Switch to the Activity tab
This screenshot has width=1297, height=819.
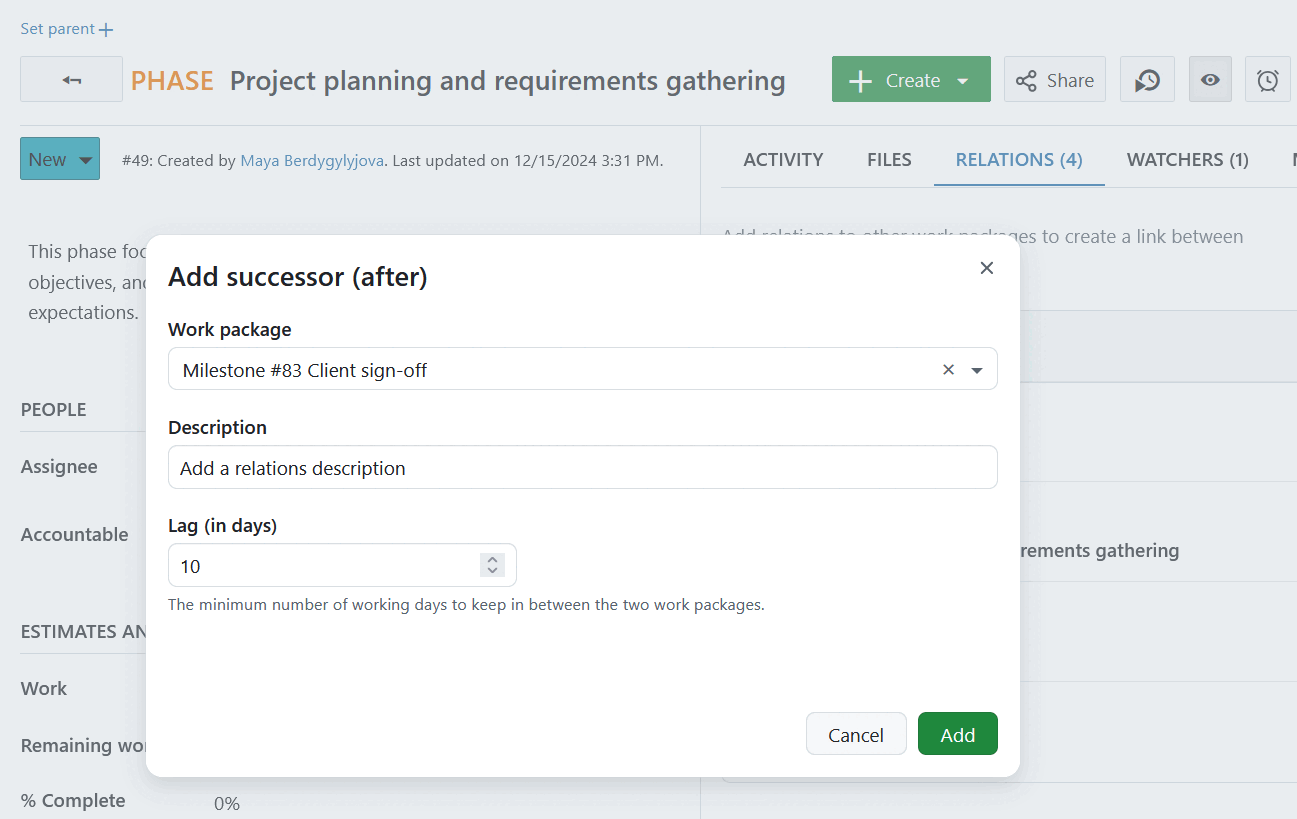(x=783, y=159)
